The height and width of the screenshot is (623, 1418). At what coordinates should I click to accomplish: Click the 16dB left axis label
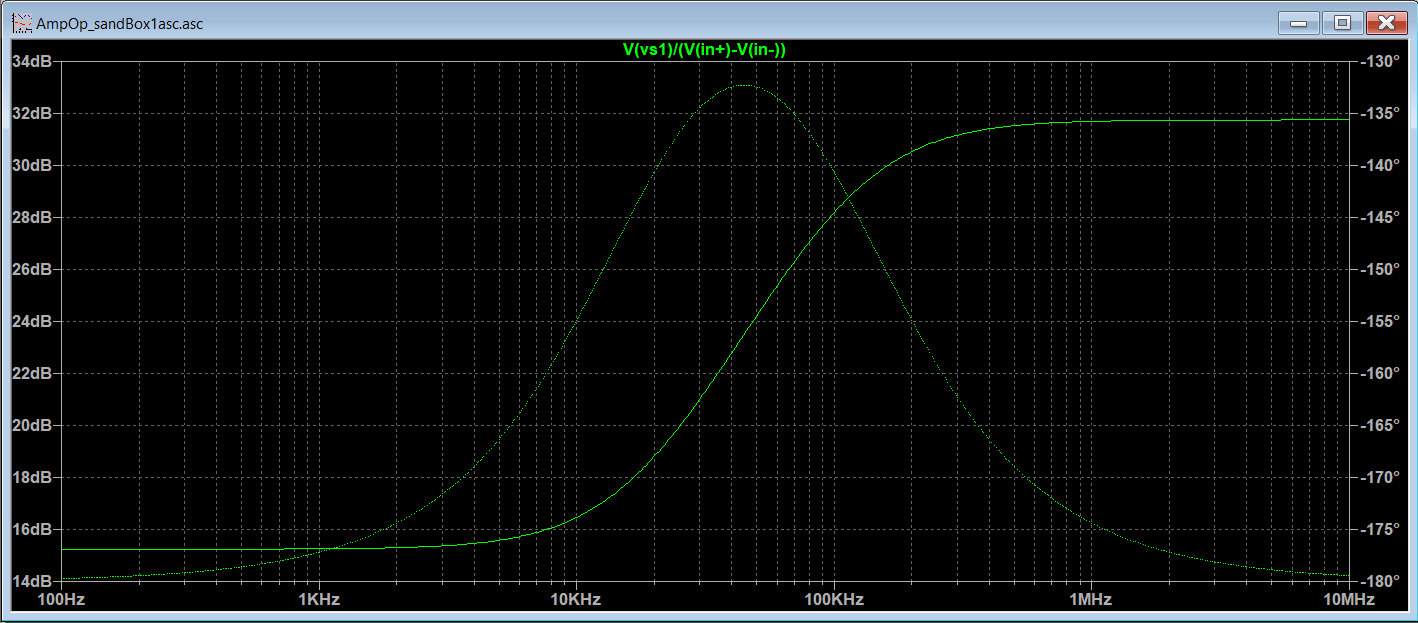tap(32, 530)
